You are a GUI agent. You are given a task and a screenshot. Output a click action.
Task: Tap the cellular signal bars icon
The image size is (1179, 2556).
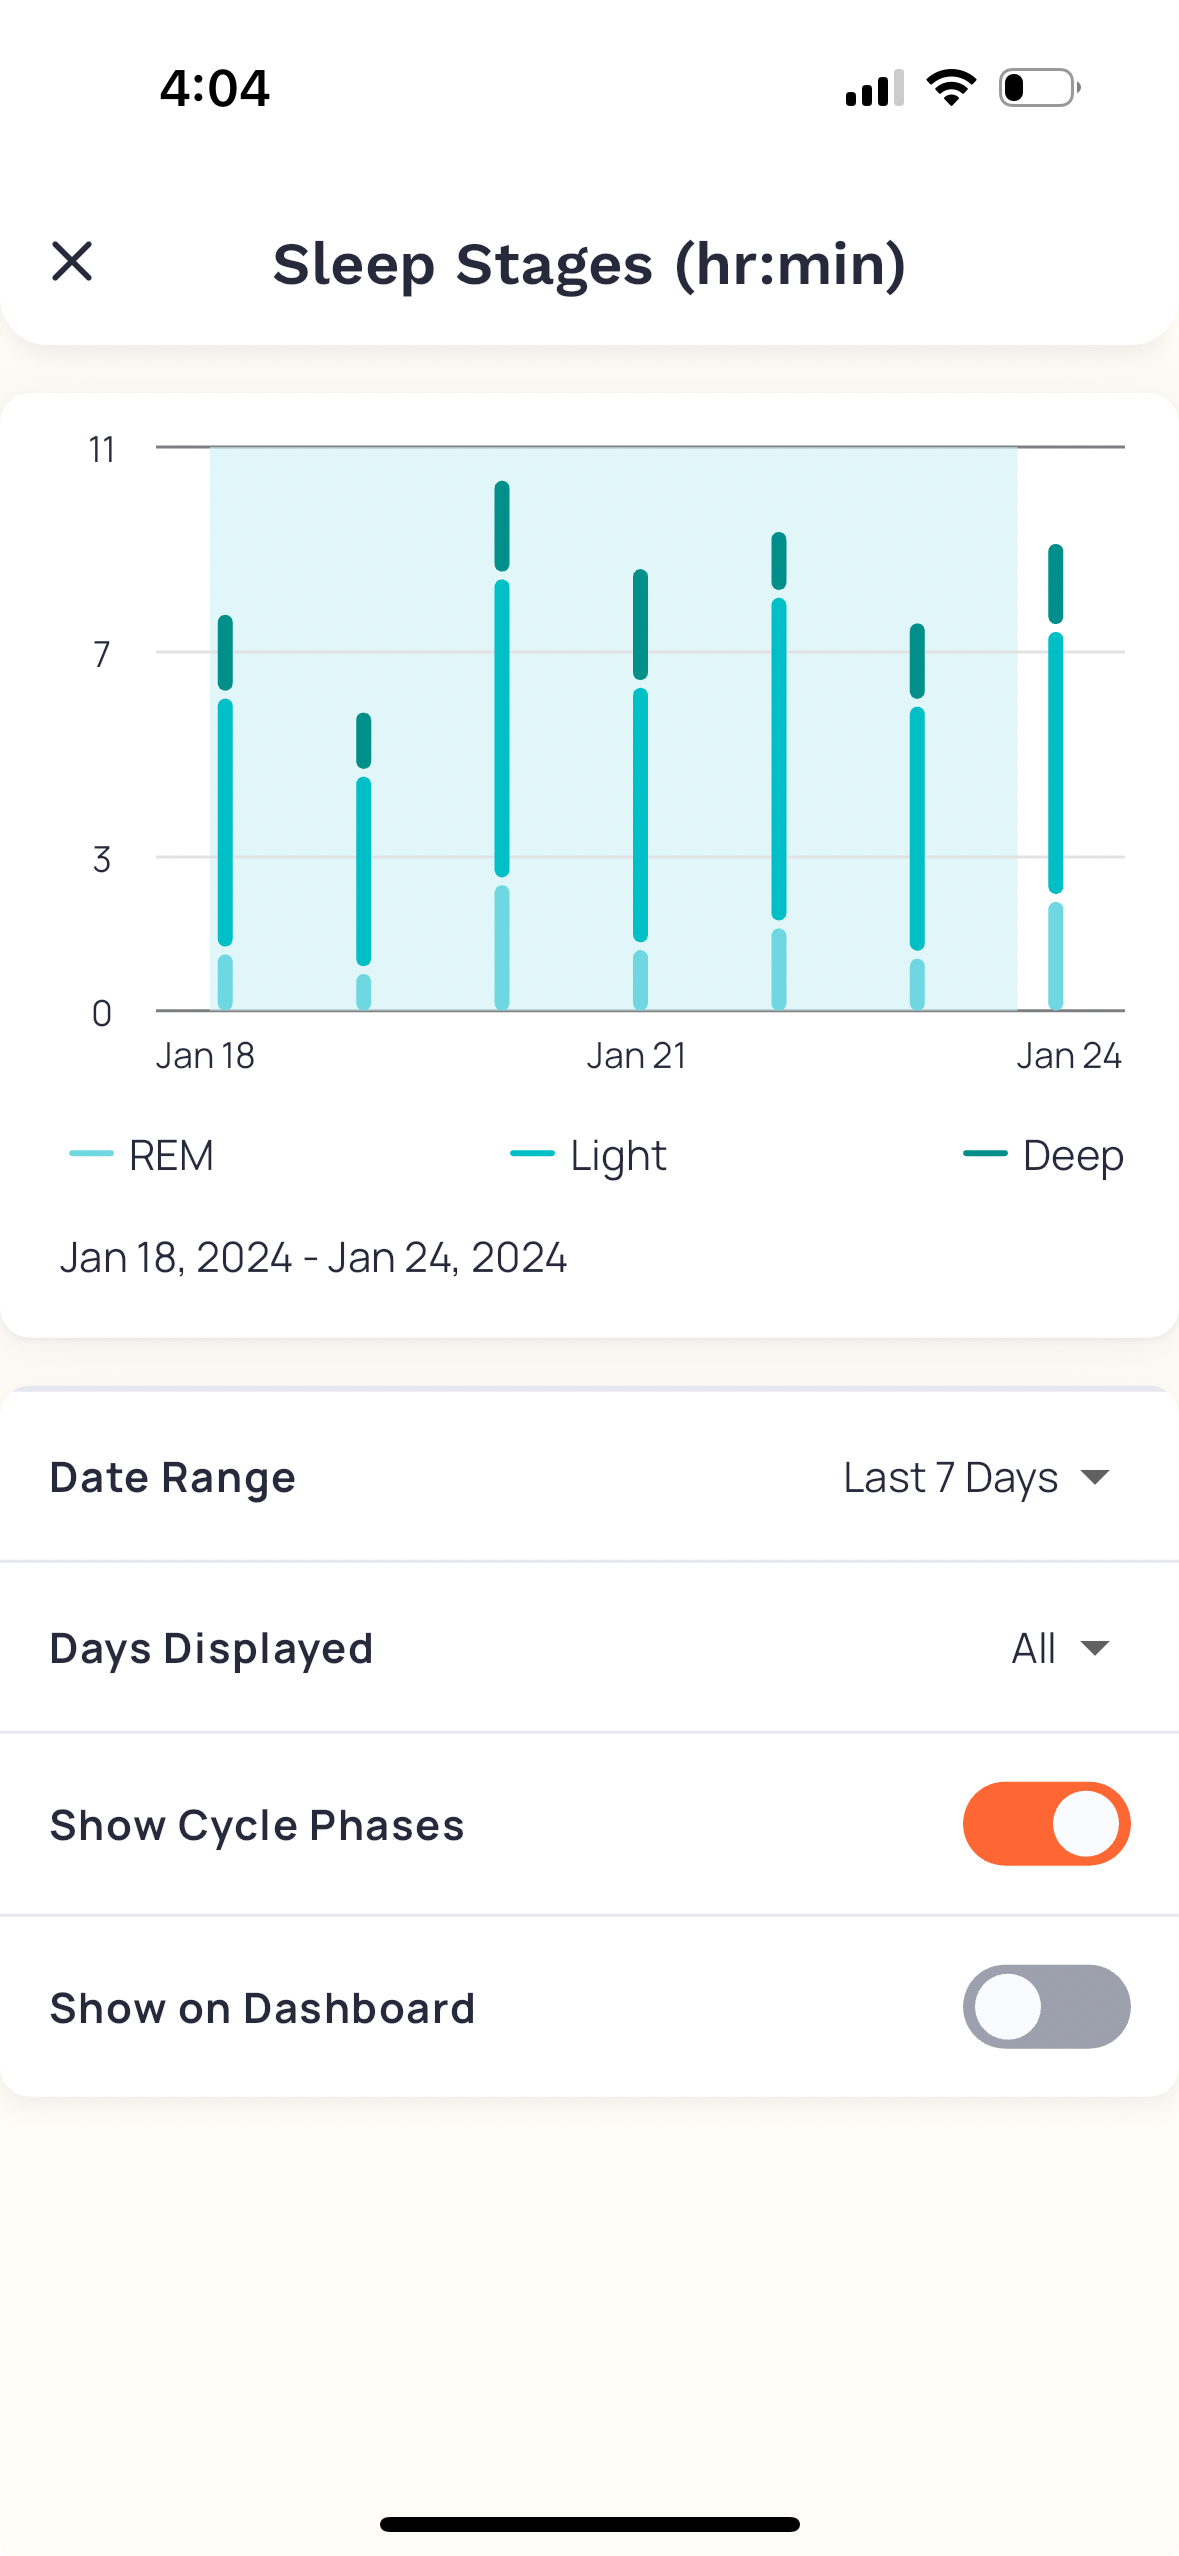(874, 88)
